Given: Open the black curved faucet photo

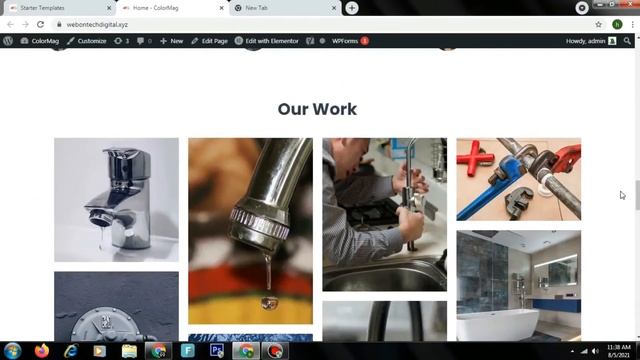Looking at the screenshot, I should coord(384,321).
